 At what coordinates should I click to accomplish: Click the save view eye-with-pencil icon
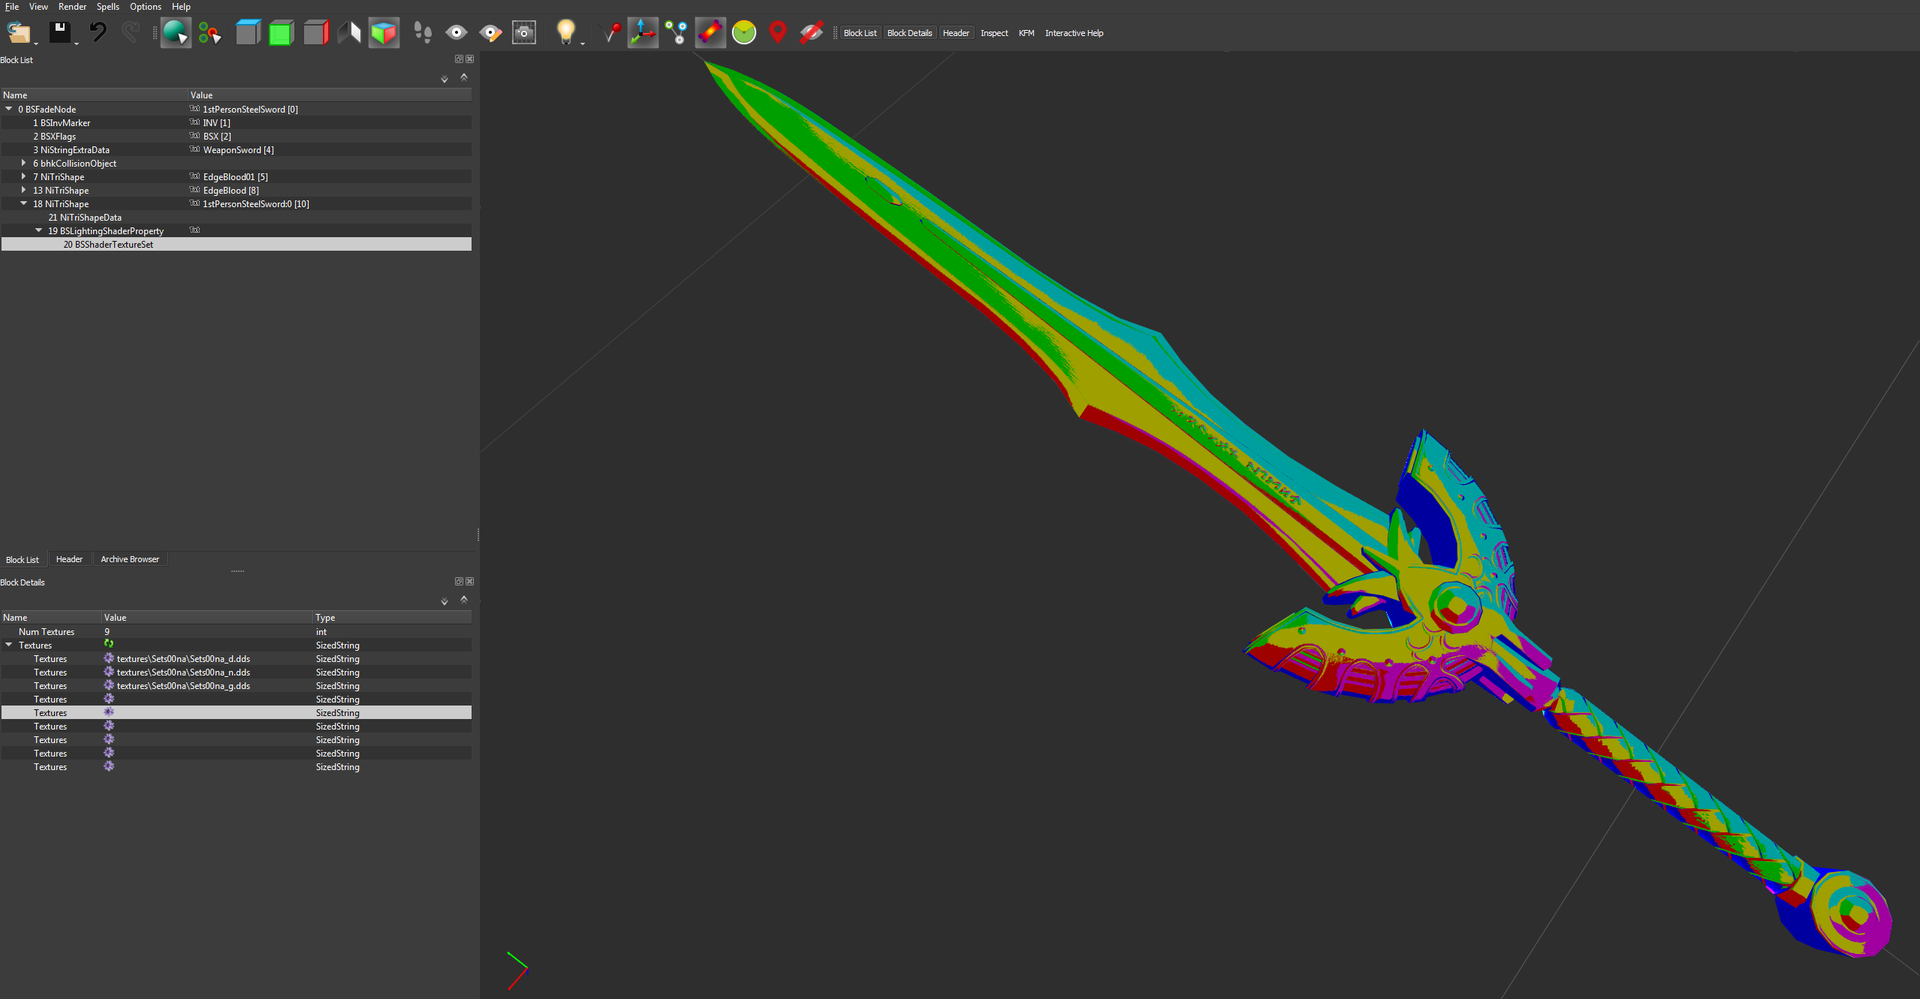[x=490, y=33]
